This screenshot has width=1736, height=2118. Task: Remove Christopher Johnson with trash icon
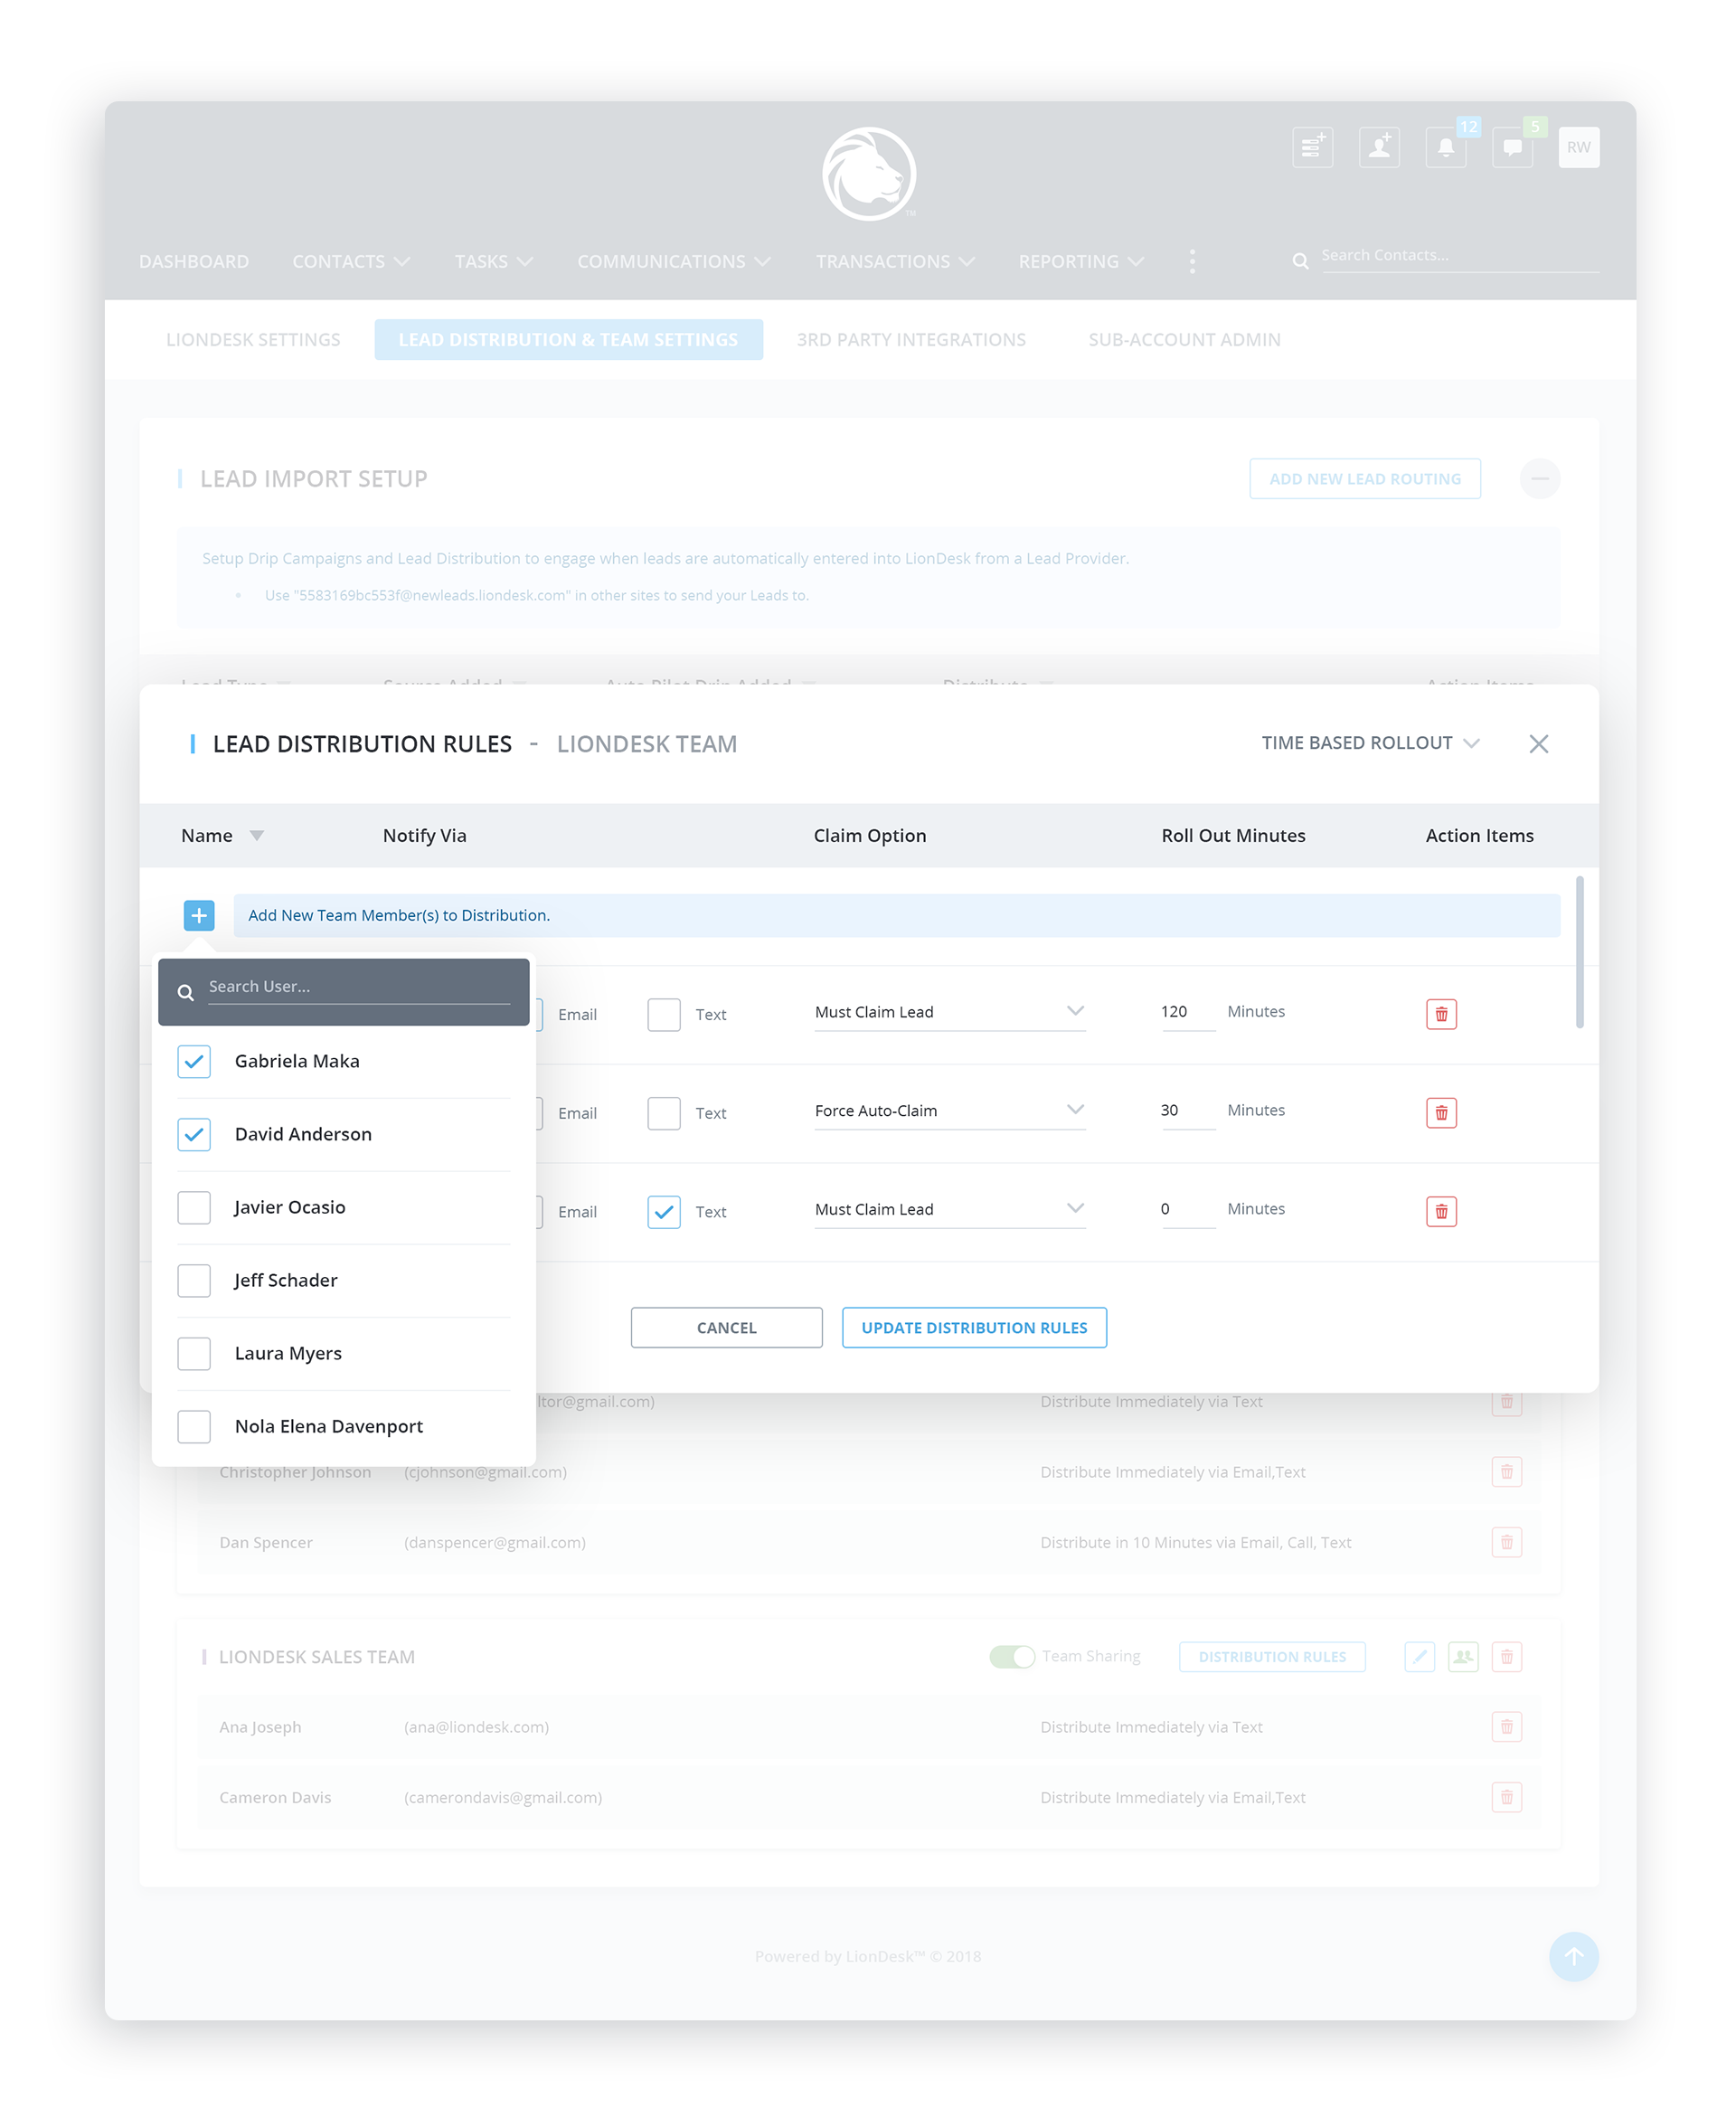point(1507,1472)
